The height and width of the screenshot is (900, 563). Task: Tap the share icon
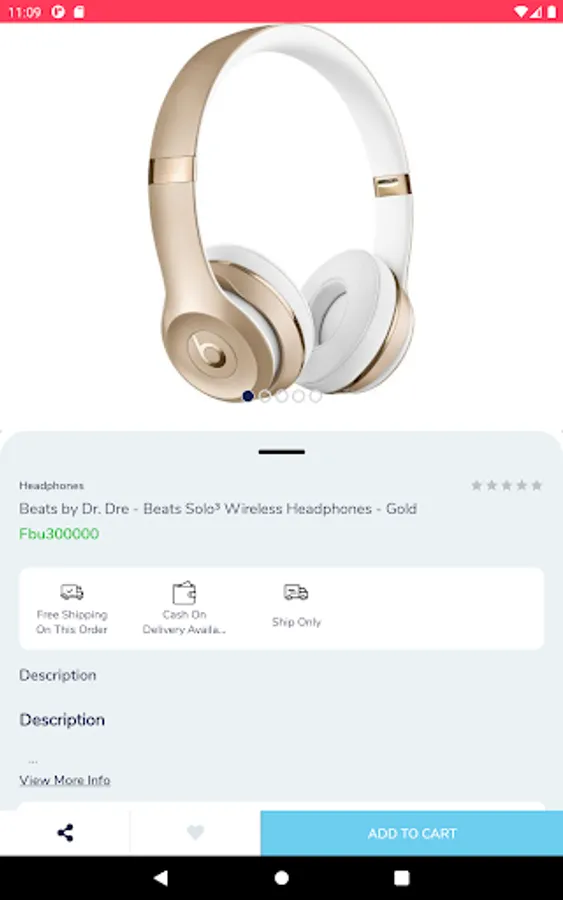coord(65,832)
